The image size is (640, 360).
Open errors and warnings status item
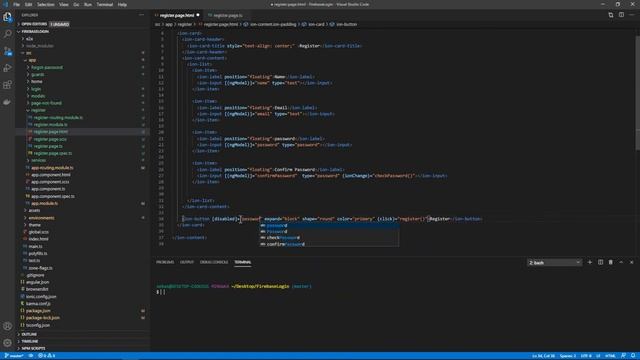[47, 356]
